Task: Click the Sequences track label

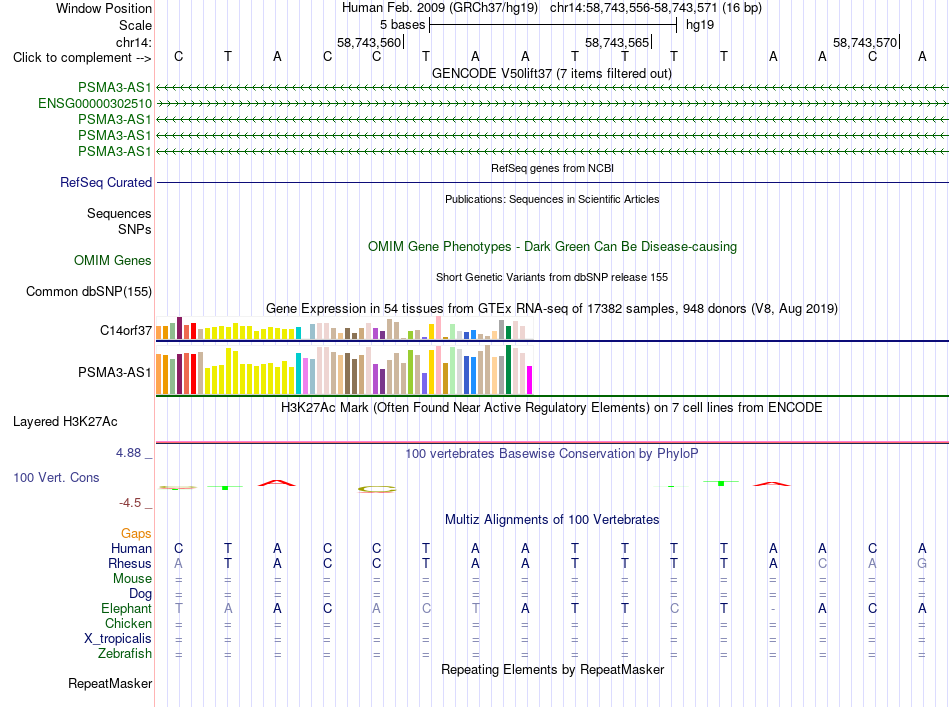Action: [x=119, y=213]
